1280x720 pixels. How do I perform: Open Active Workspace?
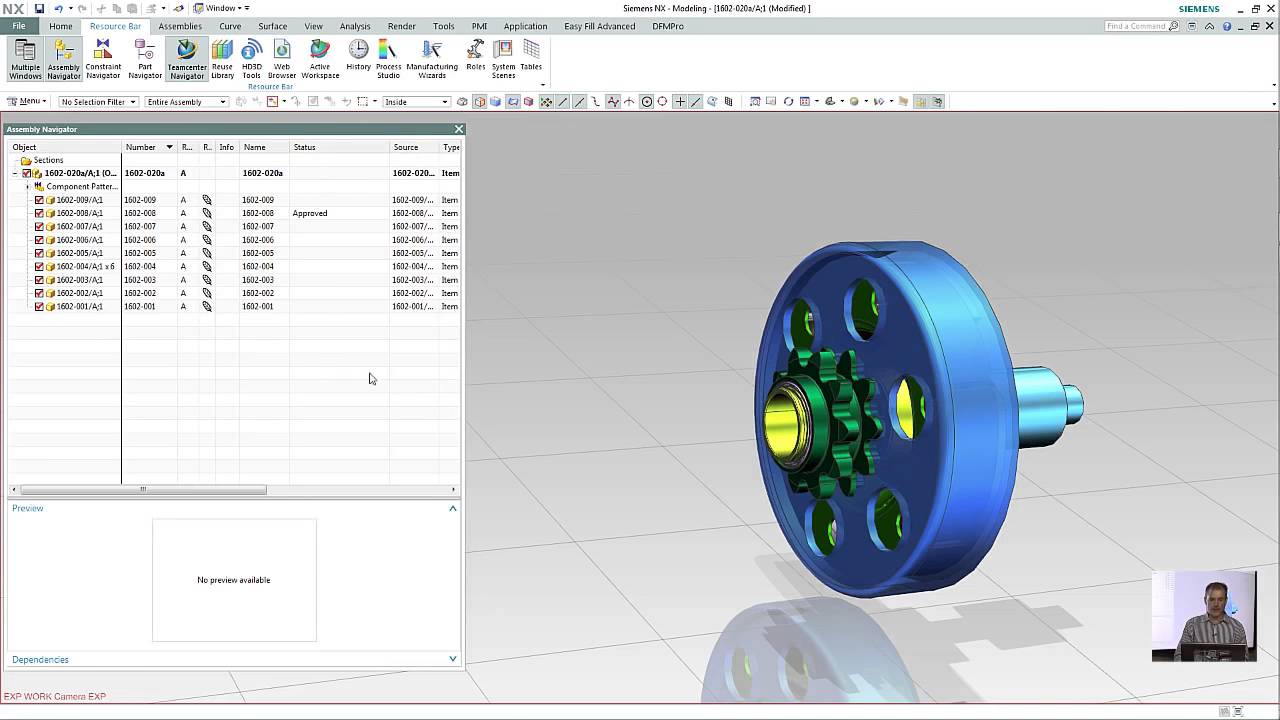point(320,60)
